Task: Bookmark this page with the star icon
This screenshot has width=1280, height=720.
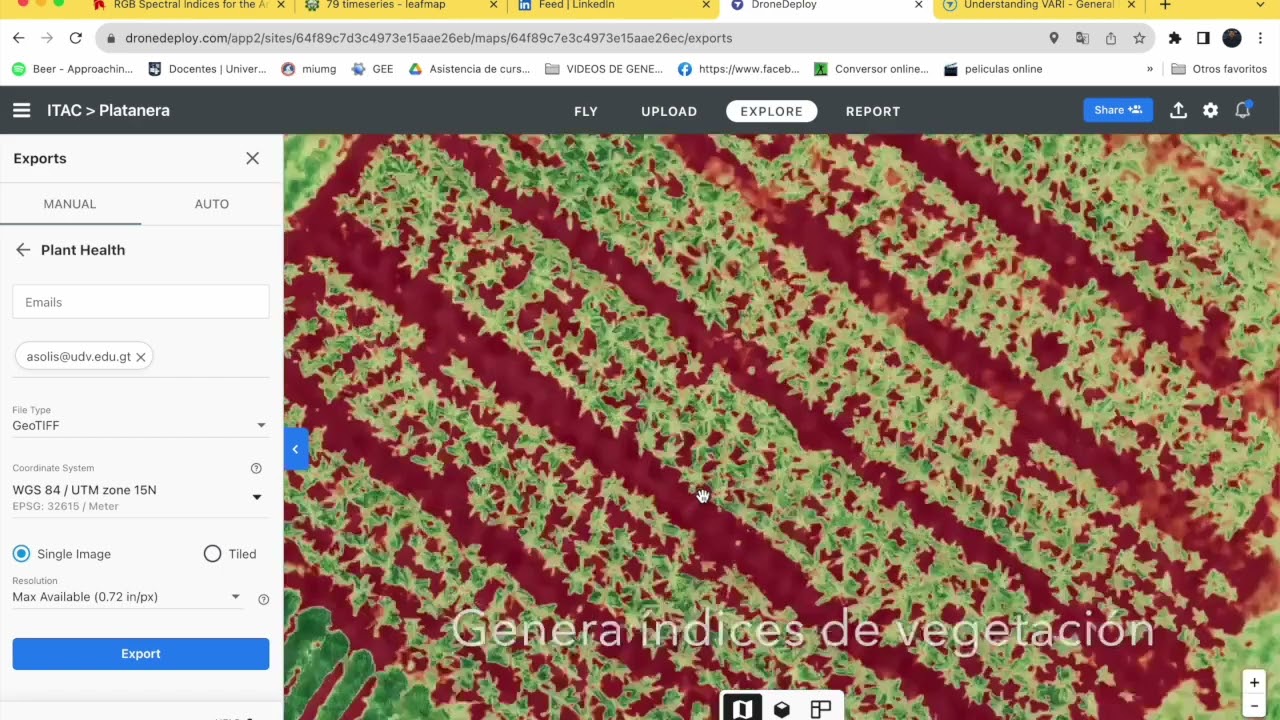Action: 1139,38
